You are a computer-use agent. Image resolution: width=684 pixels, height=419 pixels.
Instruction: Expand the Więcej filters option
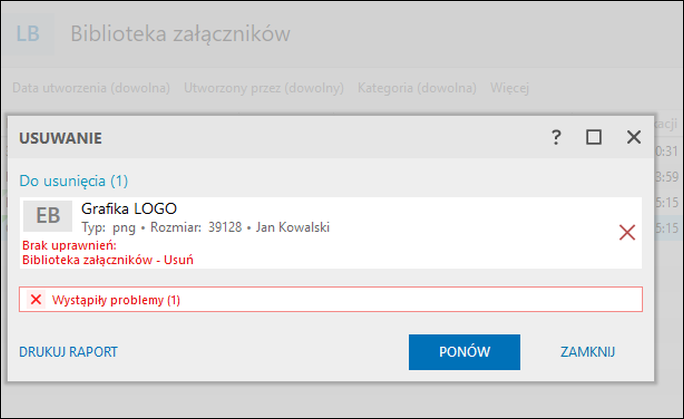[x=509, y=88]
